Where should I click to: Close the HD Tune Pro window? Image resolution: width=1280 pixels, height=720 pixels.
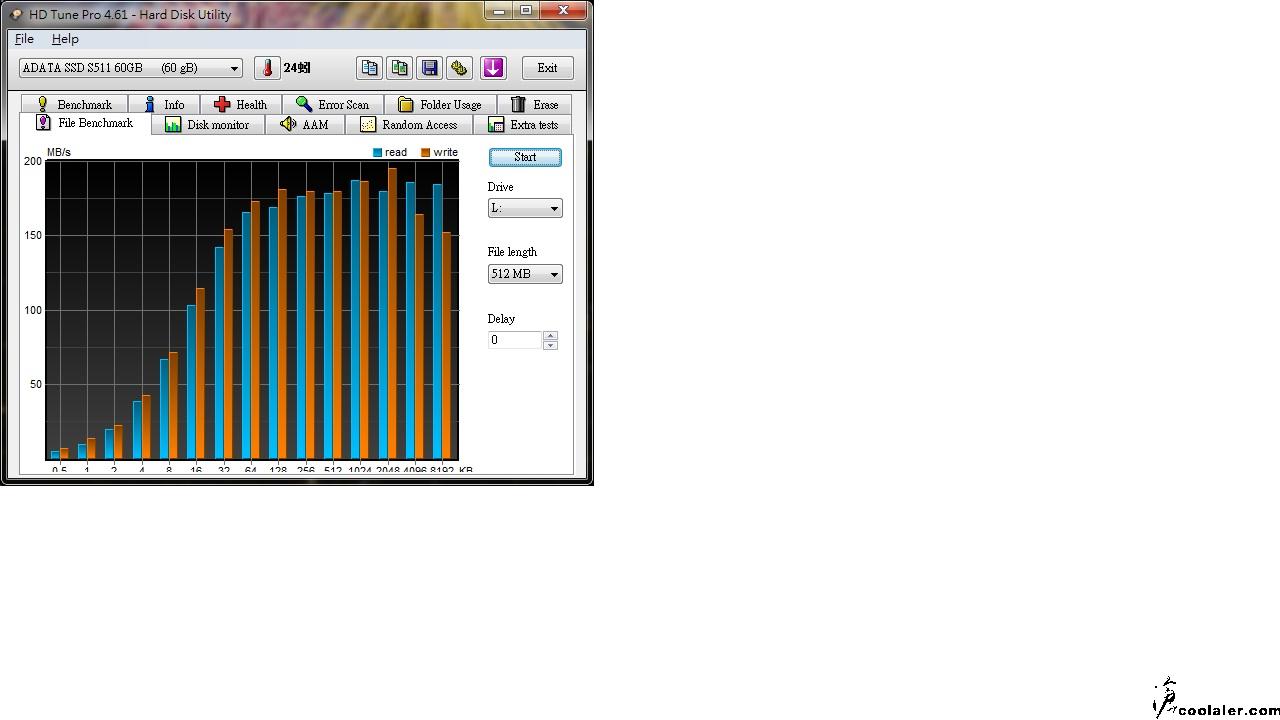pyautogui.click(x=564, y=10)
